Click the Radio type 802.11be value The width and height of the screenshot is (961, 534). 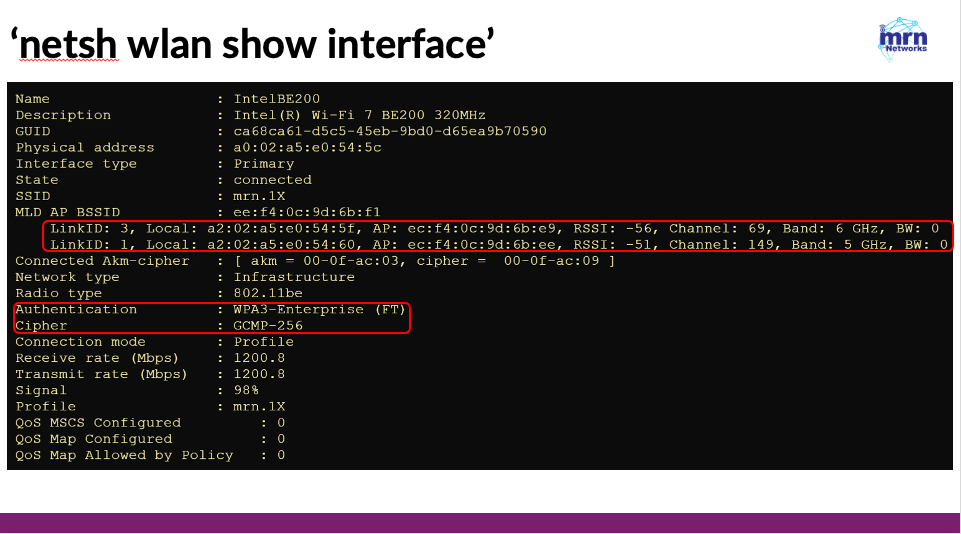point(268,293)
